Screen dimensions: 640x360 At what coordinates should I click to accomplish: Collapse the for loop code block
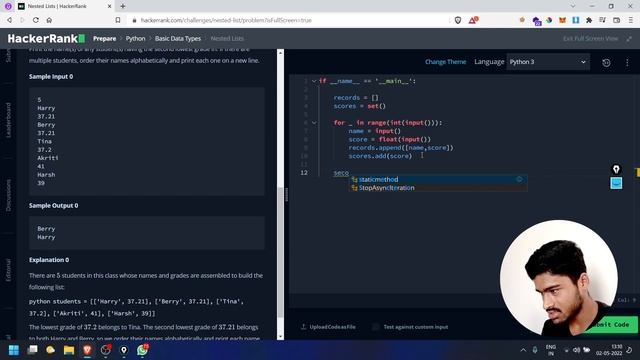pos(314,123)
